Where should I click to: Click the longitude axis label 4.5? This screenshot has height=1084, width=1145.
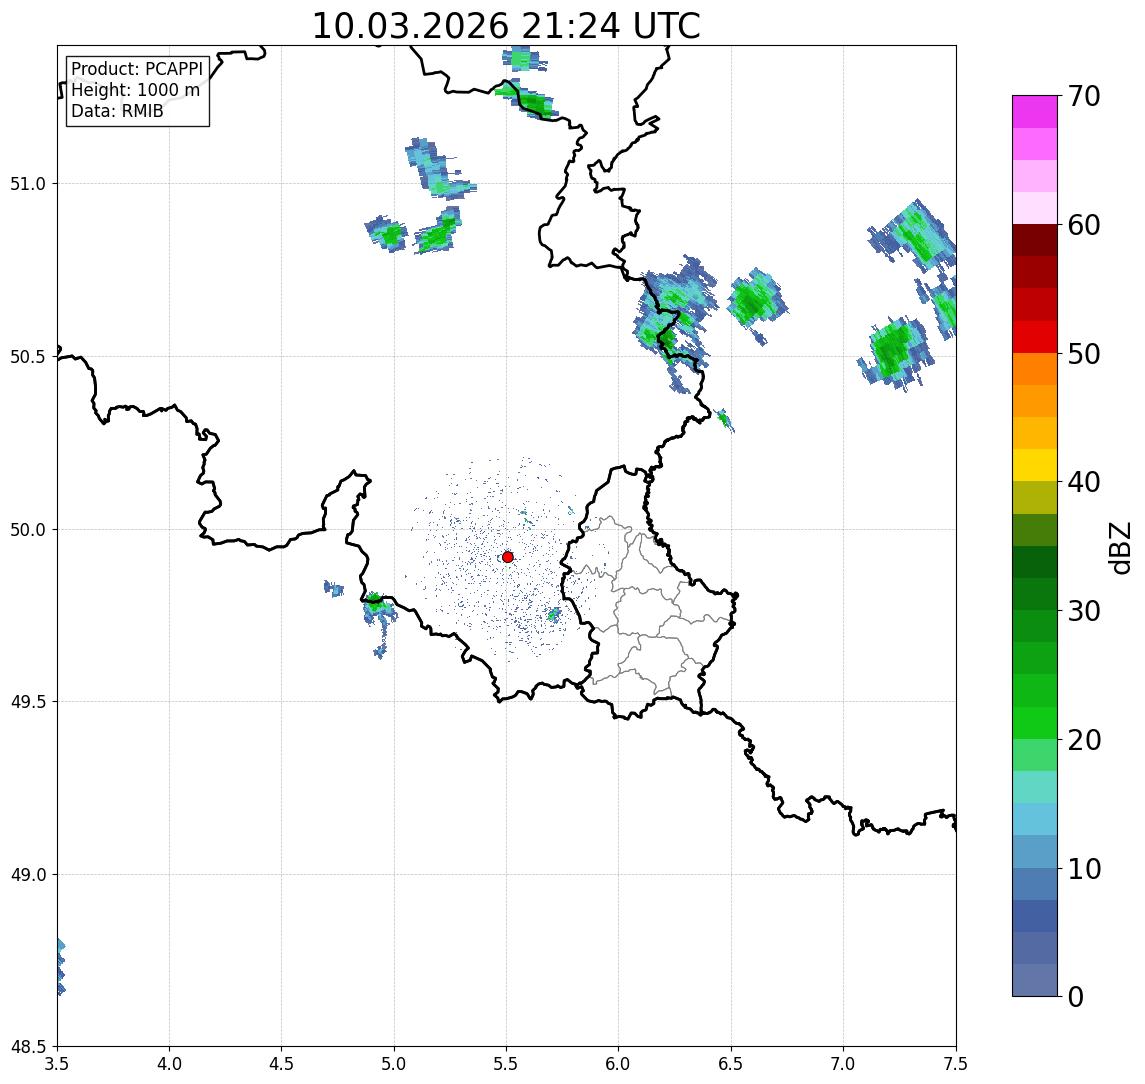(282, 1064)
